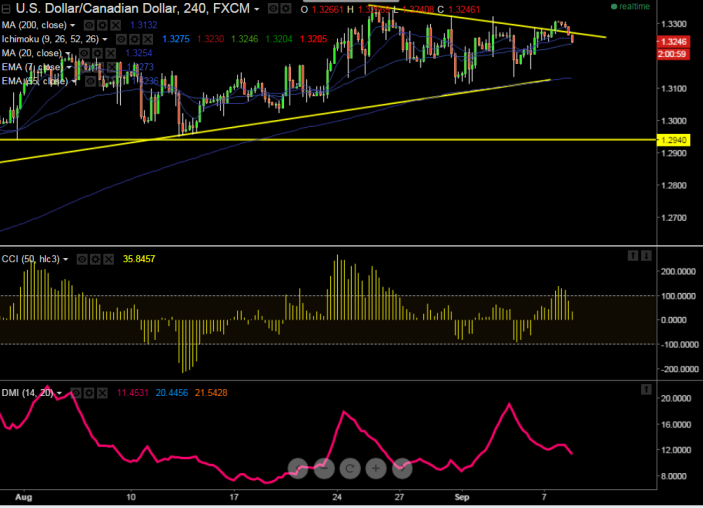
Task: Zoom in the chart with plus button
Action: click(376, 469)
